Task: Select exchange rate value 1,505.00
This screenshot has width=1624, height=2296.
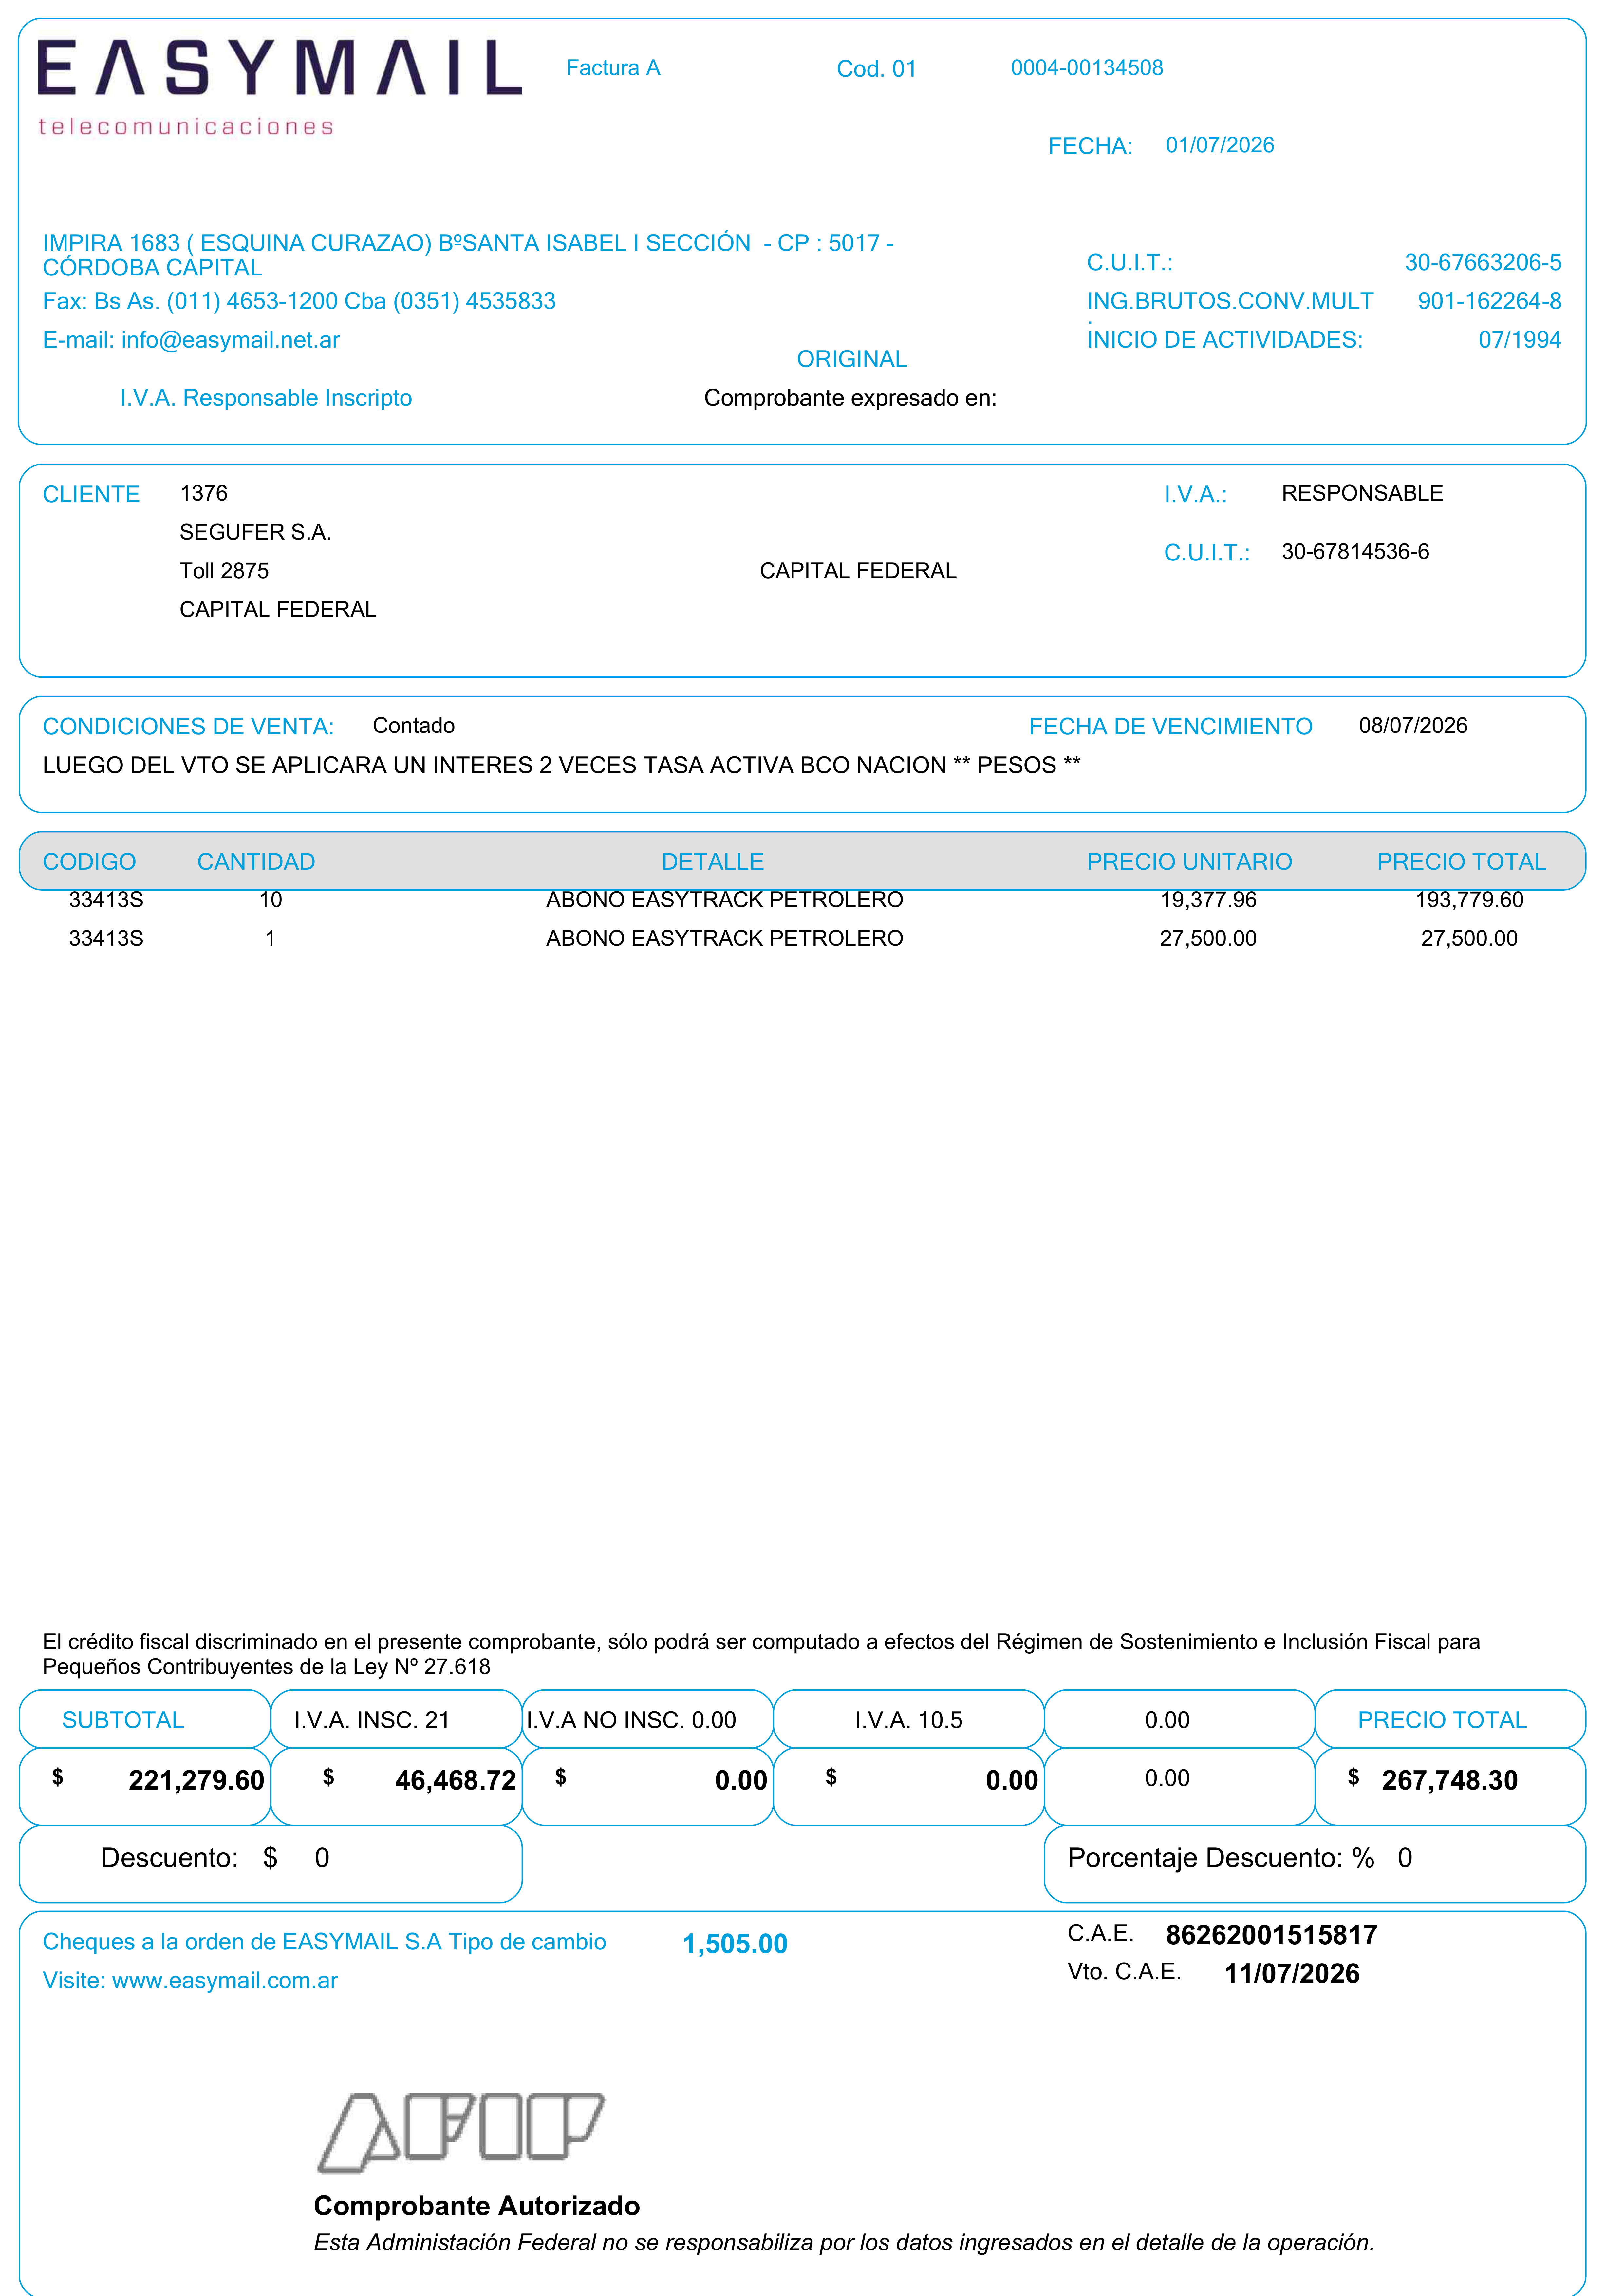Action: coord(735,1944)
